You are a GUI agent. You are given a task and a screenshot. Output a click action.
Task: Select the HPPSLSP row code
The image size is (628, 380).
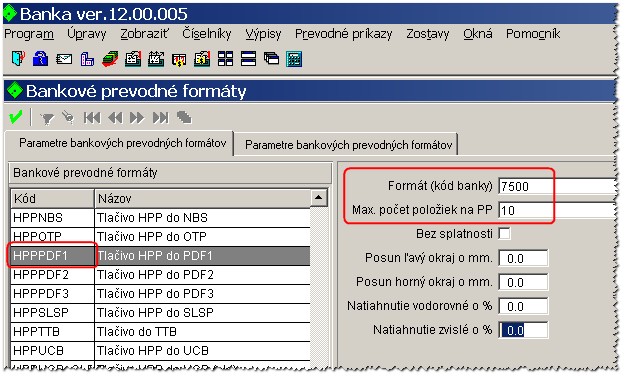pyautogui.click(x=52, y=312)
